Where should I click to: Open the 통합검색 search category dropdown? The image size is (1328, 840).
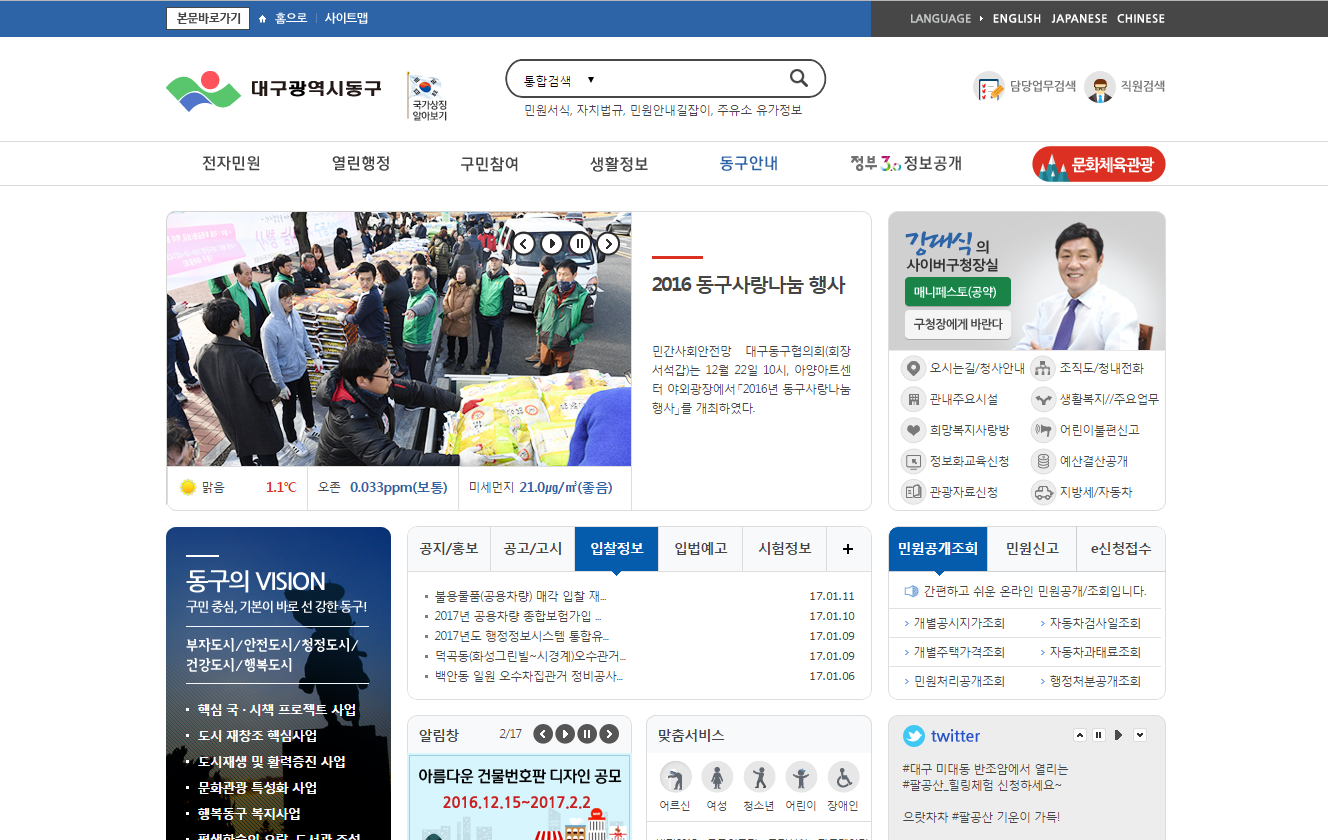coord(591,79)
